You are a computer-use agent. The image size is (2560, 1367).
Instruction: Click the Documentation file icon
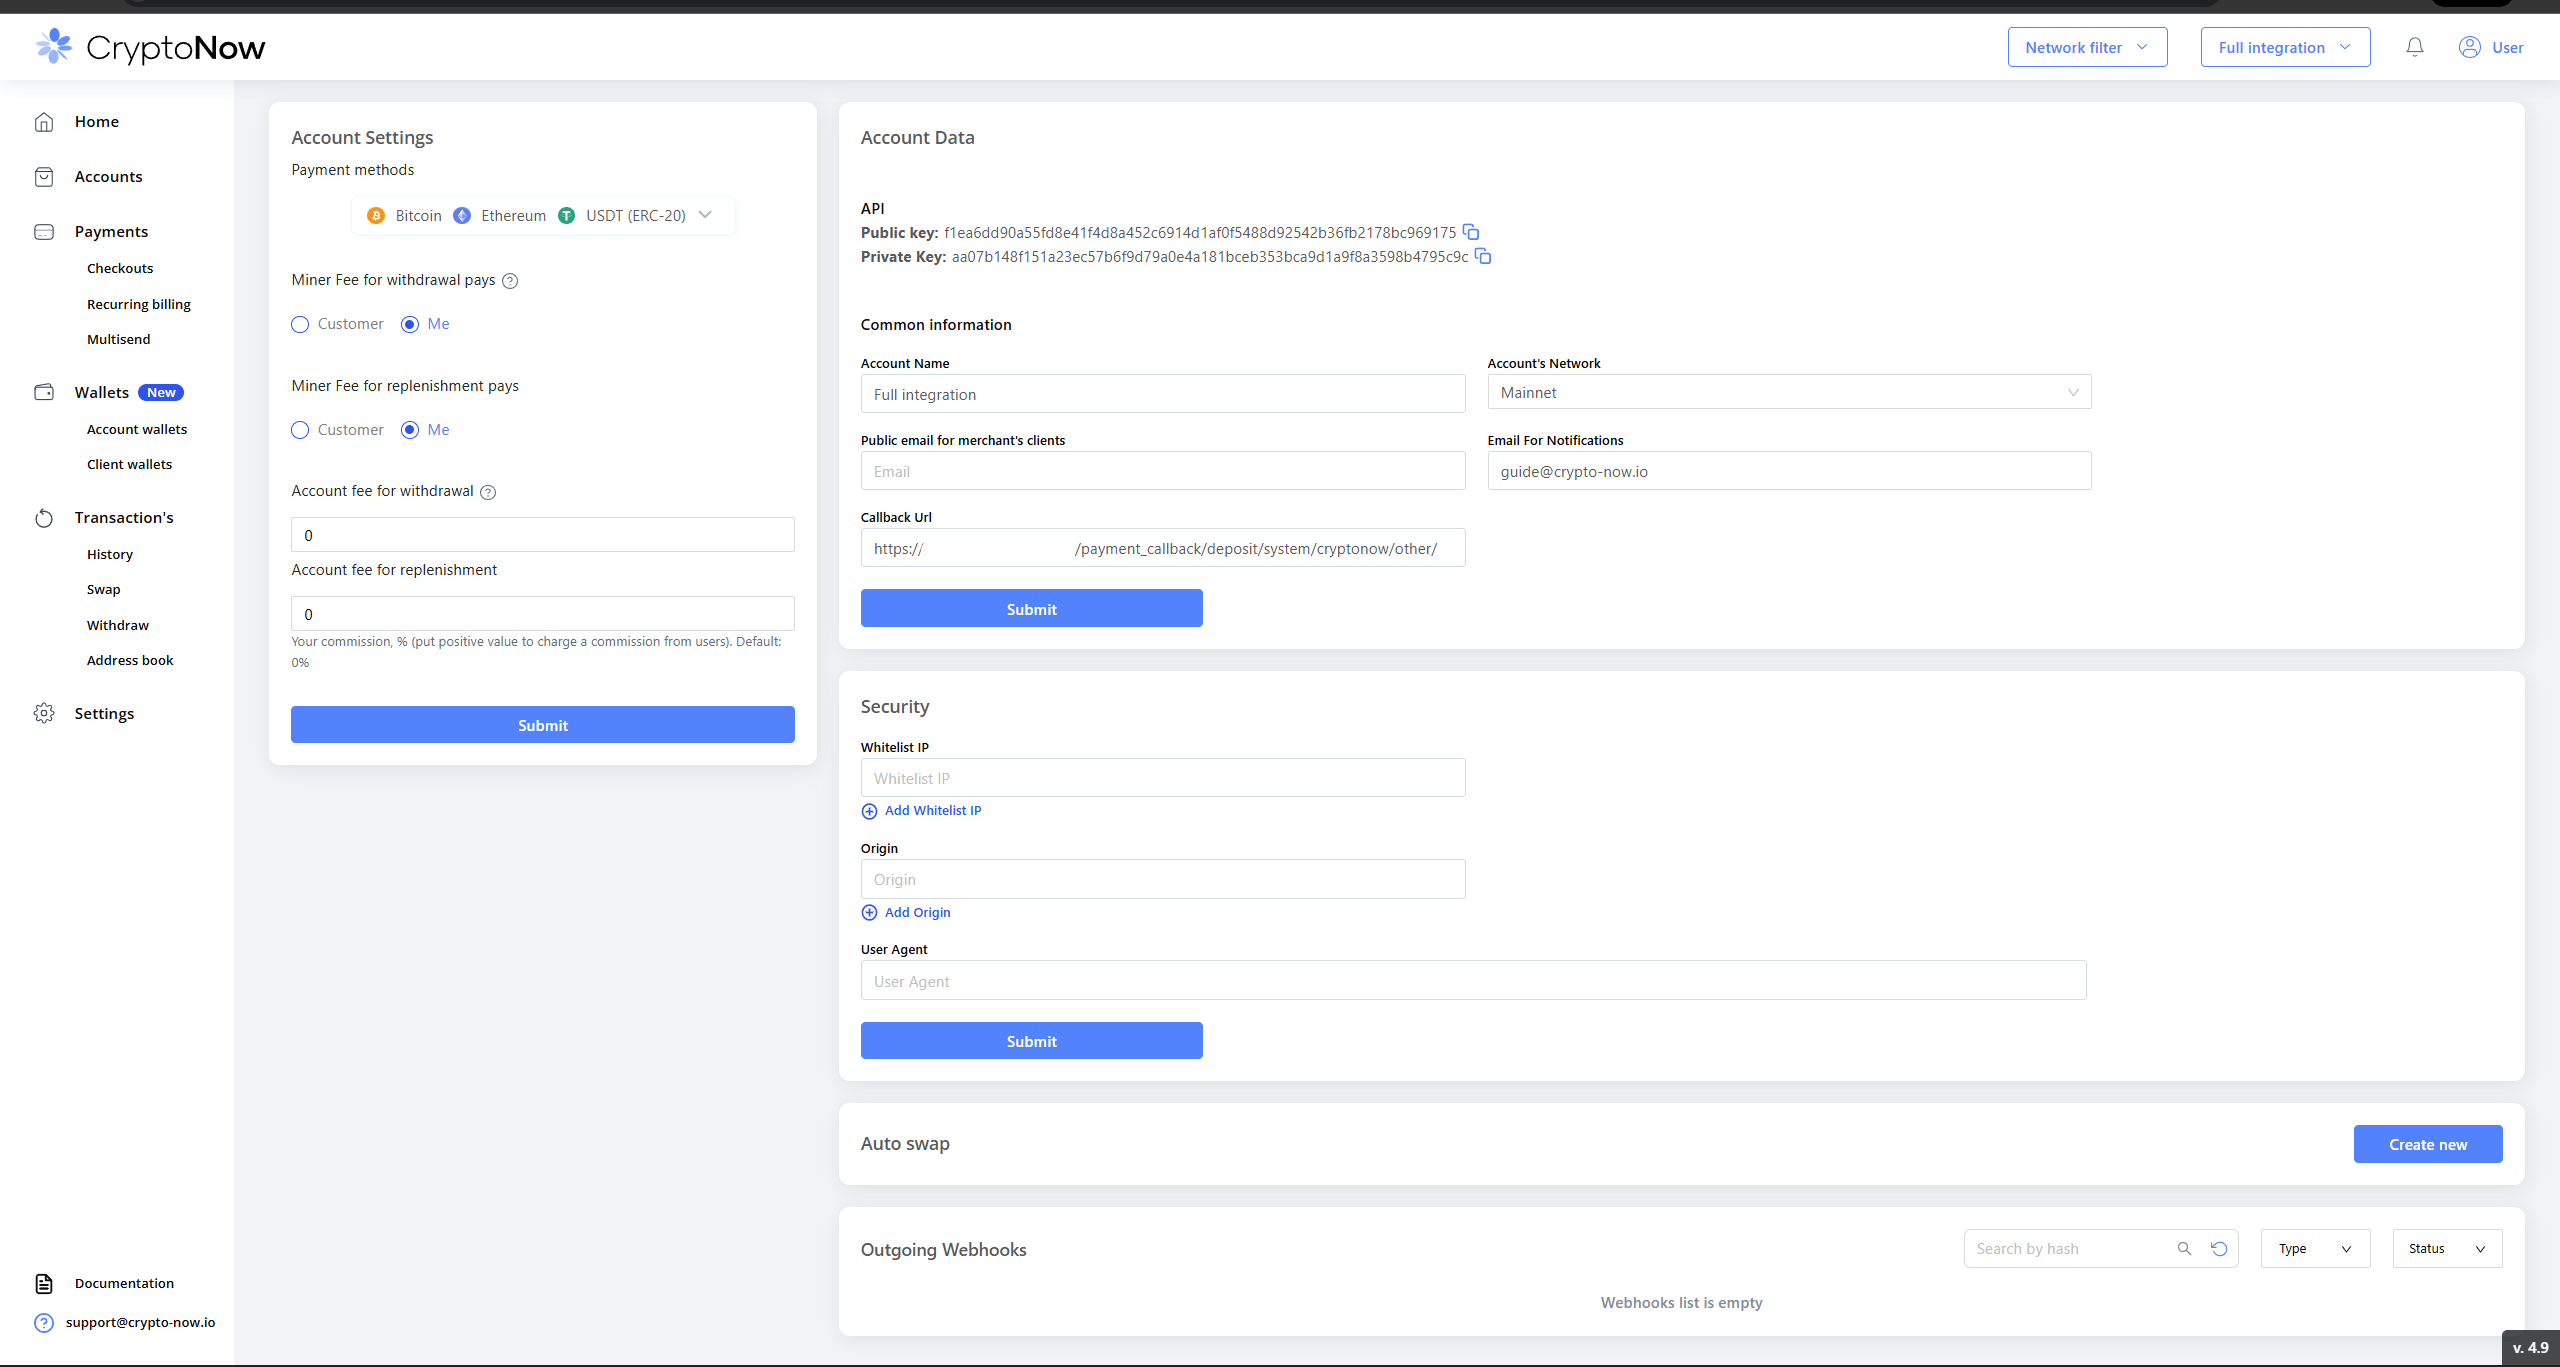click(44, 1283)
